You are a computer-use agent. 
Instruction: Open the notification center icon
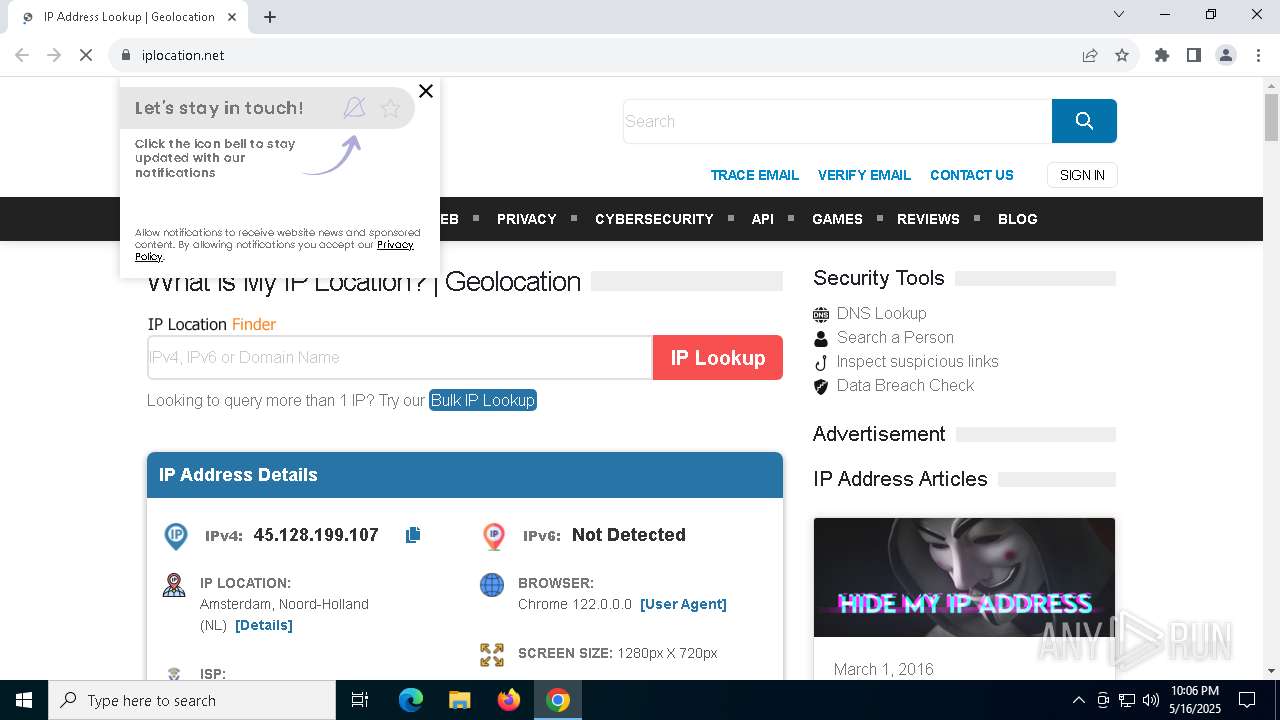(x=1247, y=700)
